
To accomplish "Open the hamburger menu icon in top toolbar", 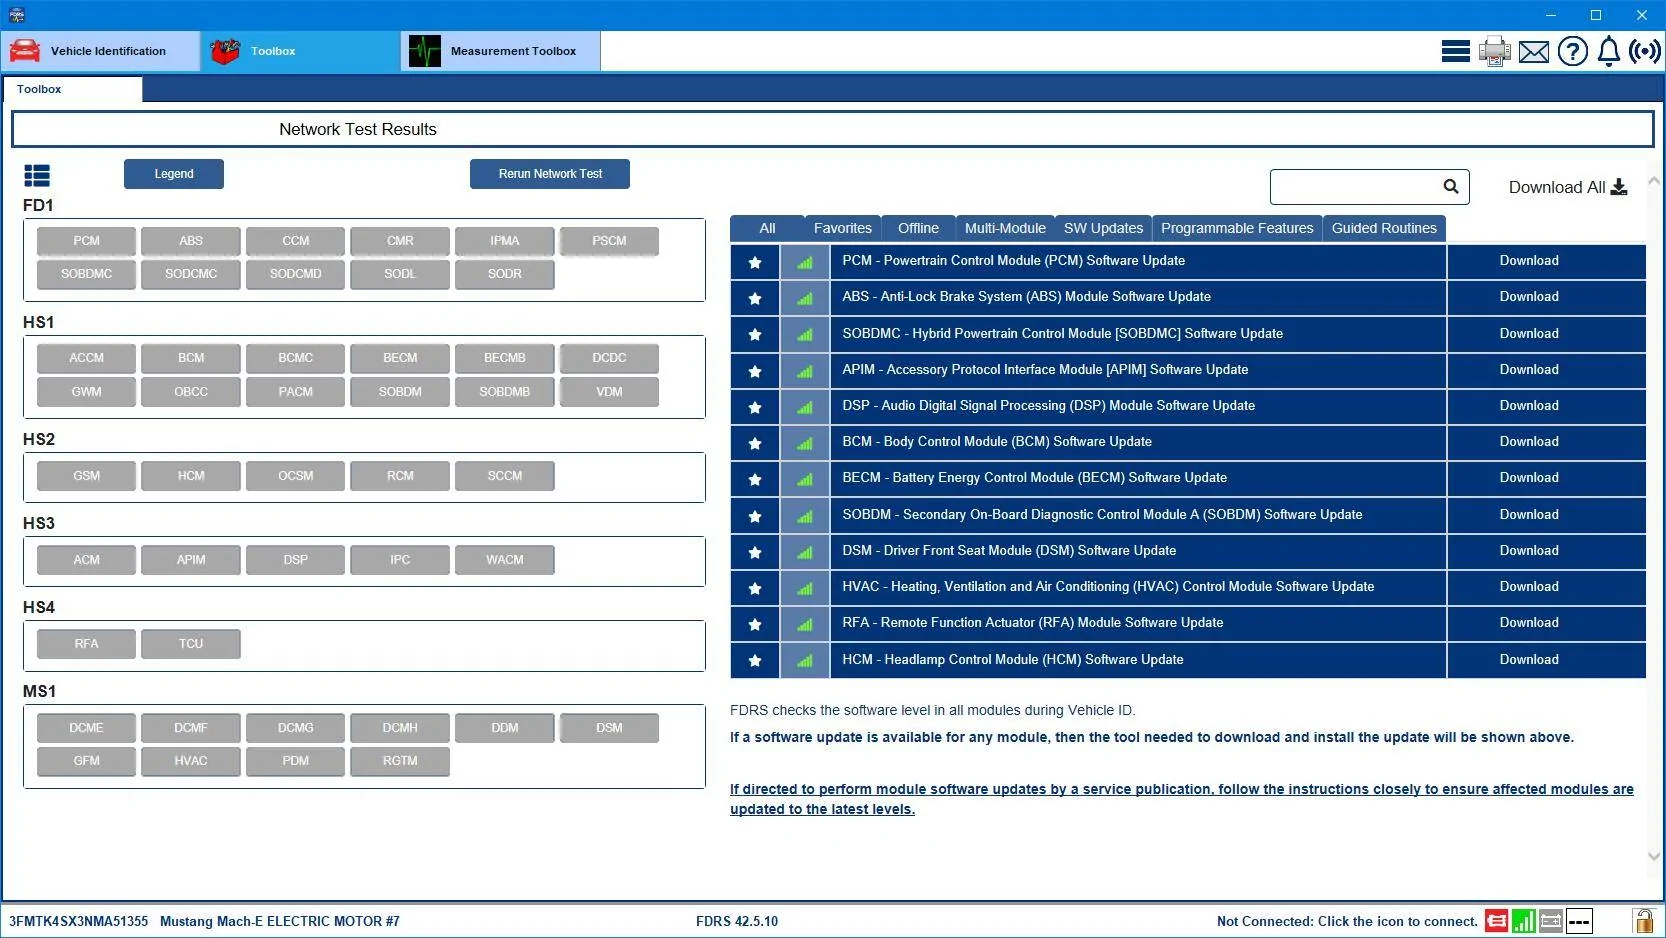I will point(1455,51).
